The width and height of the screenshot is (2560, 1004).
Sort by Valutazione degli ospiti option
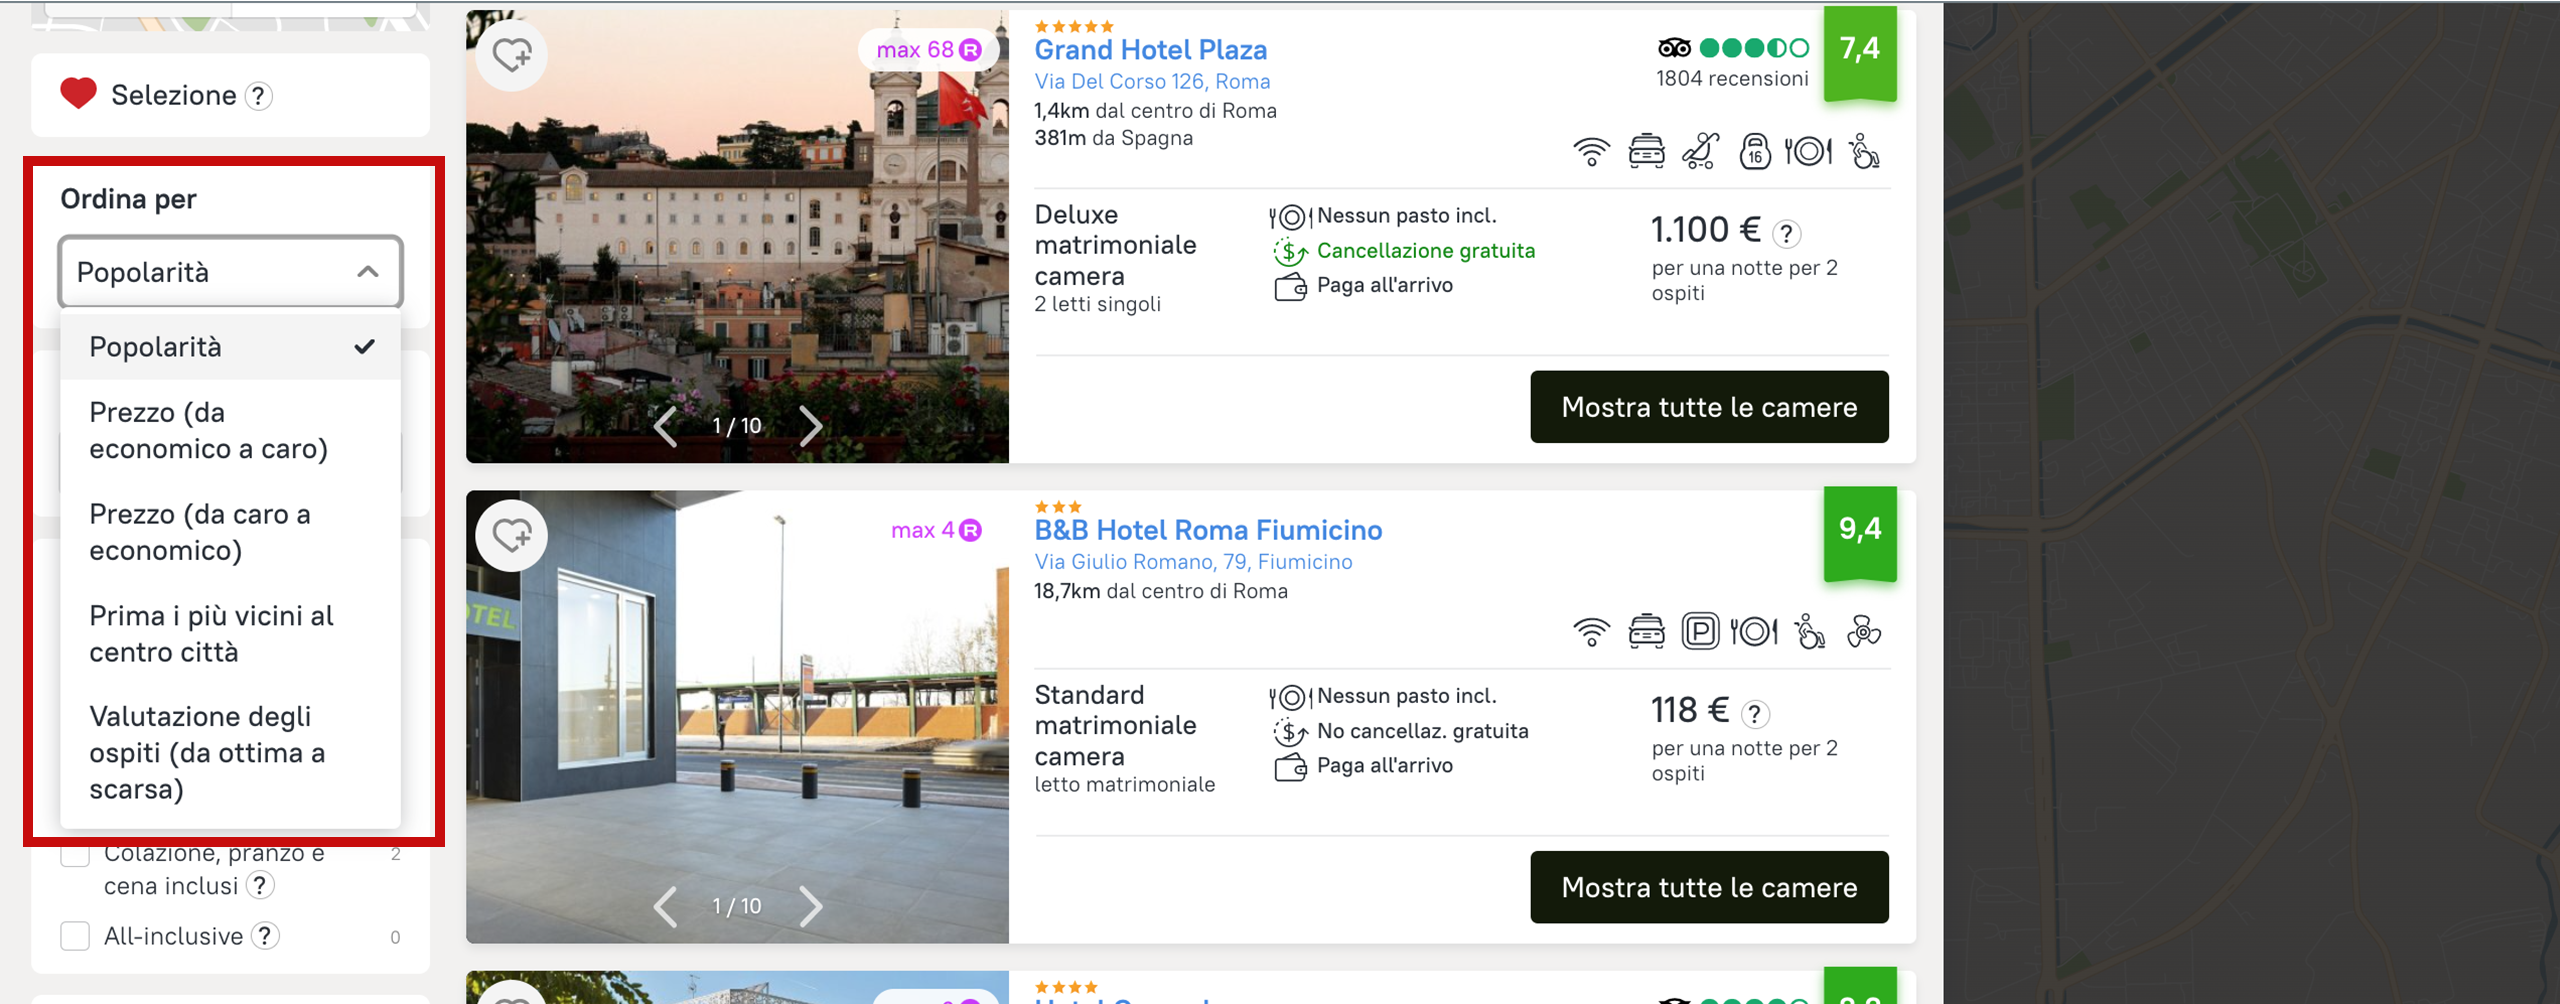tap(207, 752)
